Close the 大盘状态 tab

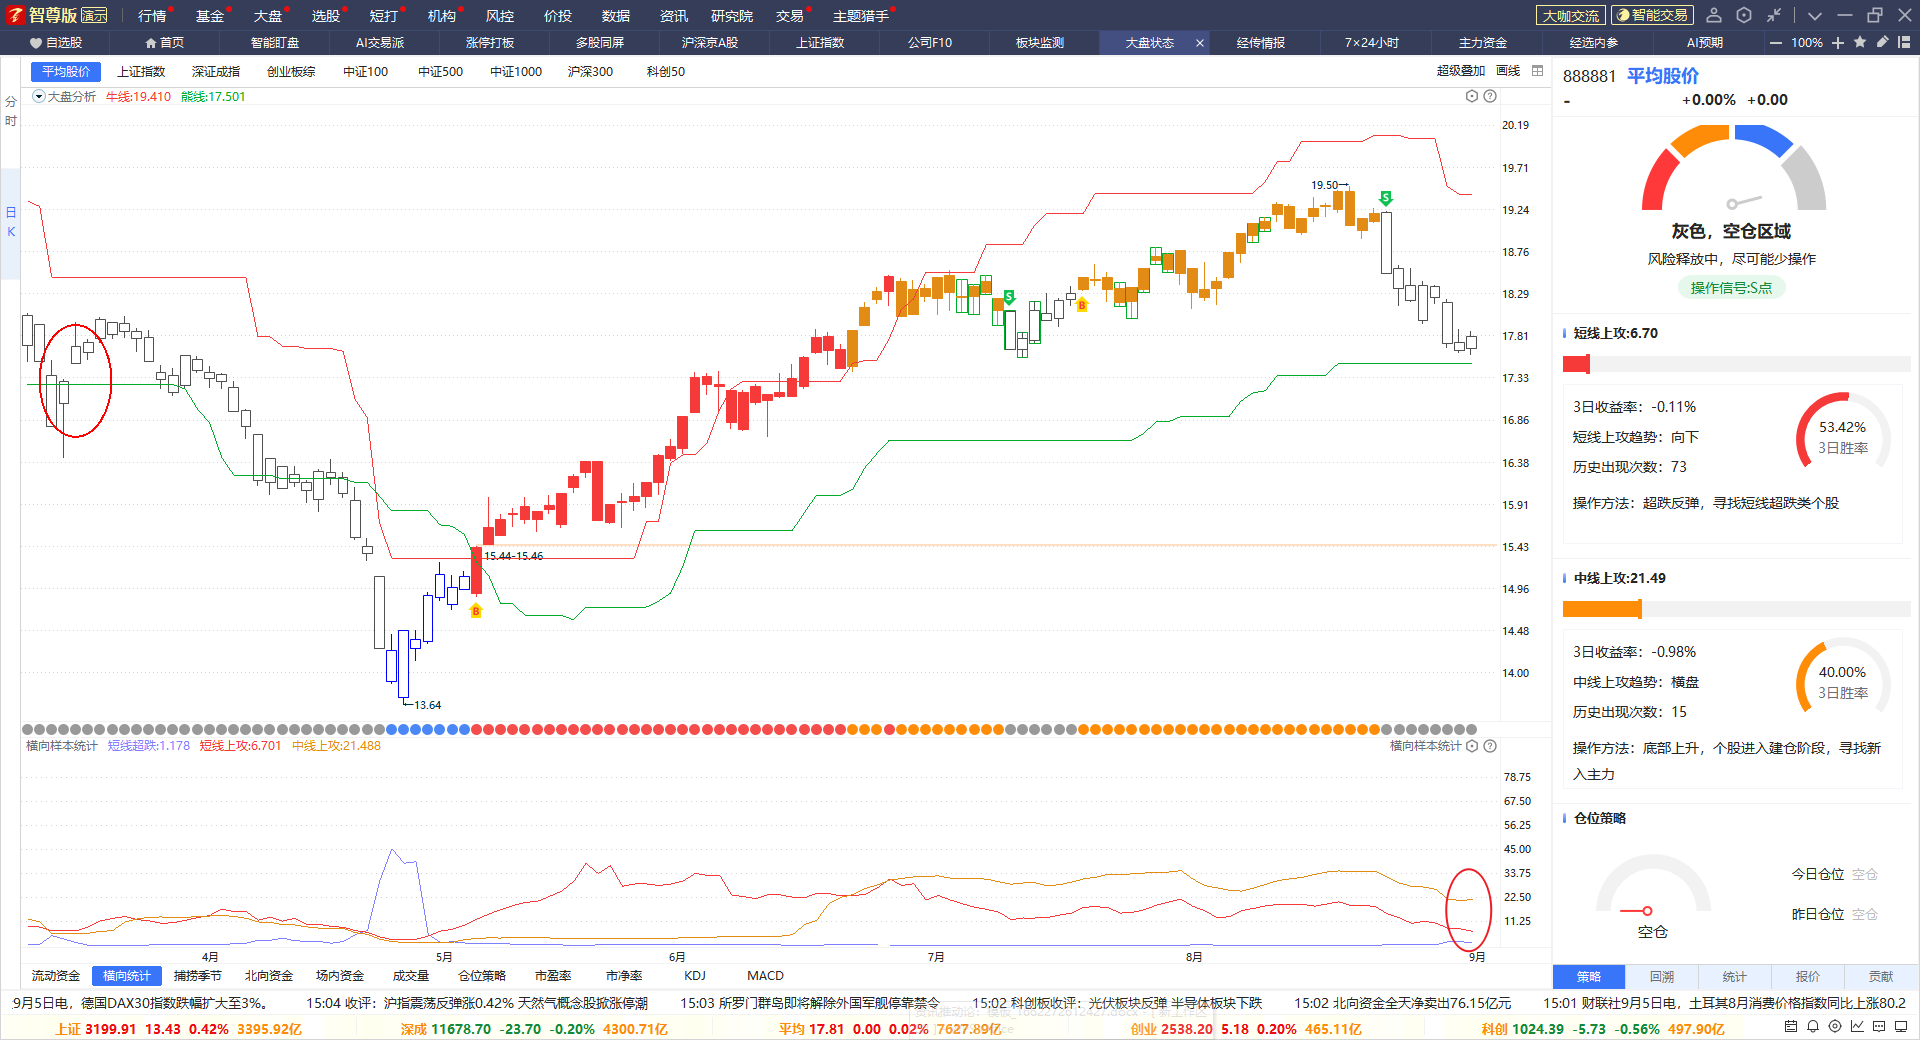(1200, 43)
